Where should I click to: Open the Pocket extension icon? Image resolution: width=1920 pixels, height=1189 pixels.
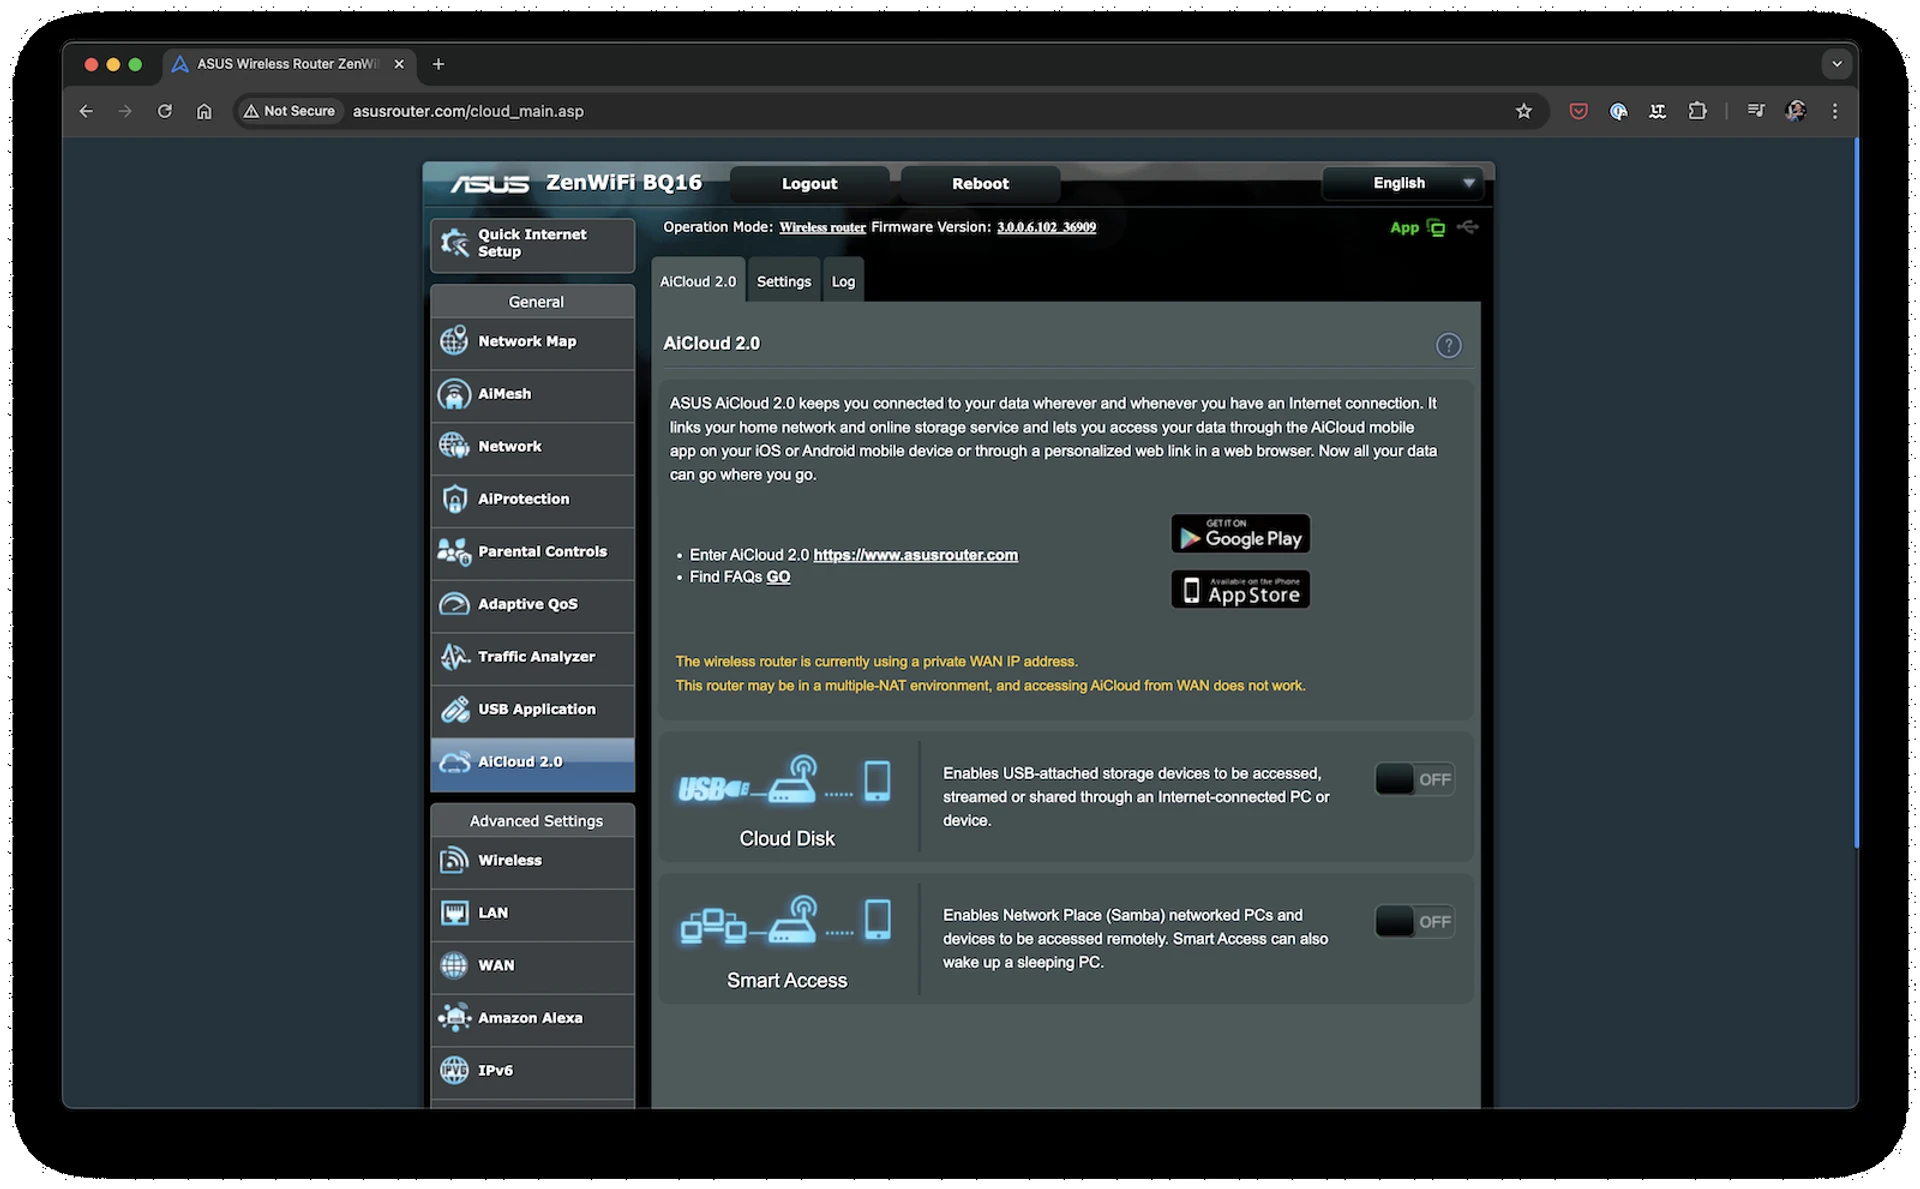coord(1578,111)
